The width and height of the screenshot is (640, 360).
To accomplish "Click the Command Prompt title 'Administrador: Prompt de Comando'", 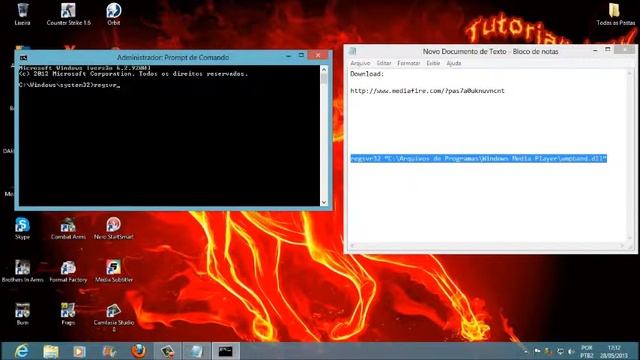I will tap(173, 58).
